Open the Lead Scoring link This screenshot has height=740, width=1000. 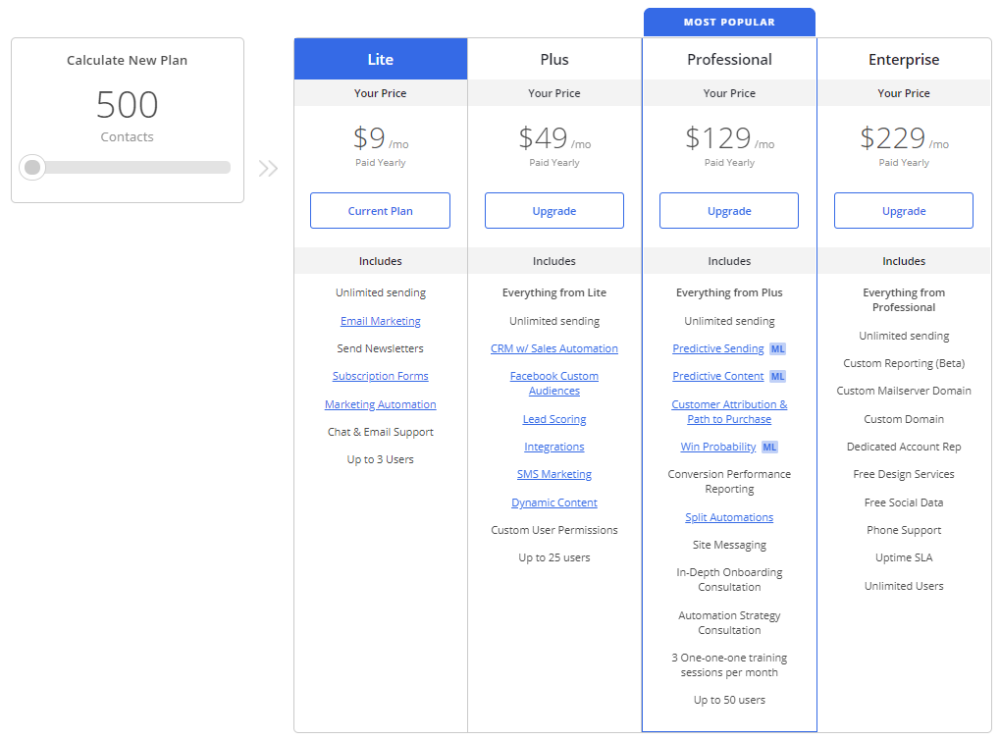coord(554,419)
